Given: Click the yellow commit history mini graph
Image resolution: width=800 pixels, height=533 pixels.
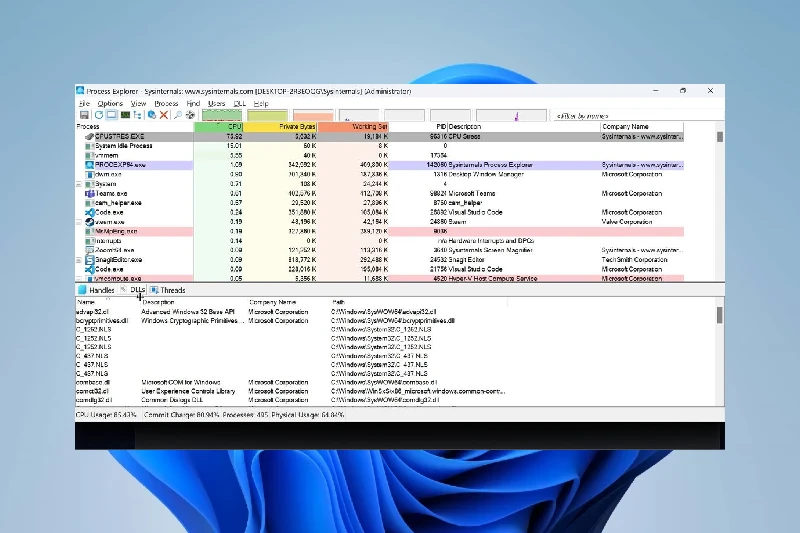Looking at the screenshot, I should pos(267,115).
